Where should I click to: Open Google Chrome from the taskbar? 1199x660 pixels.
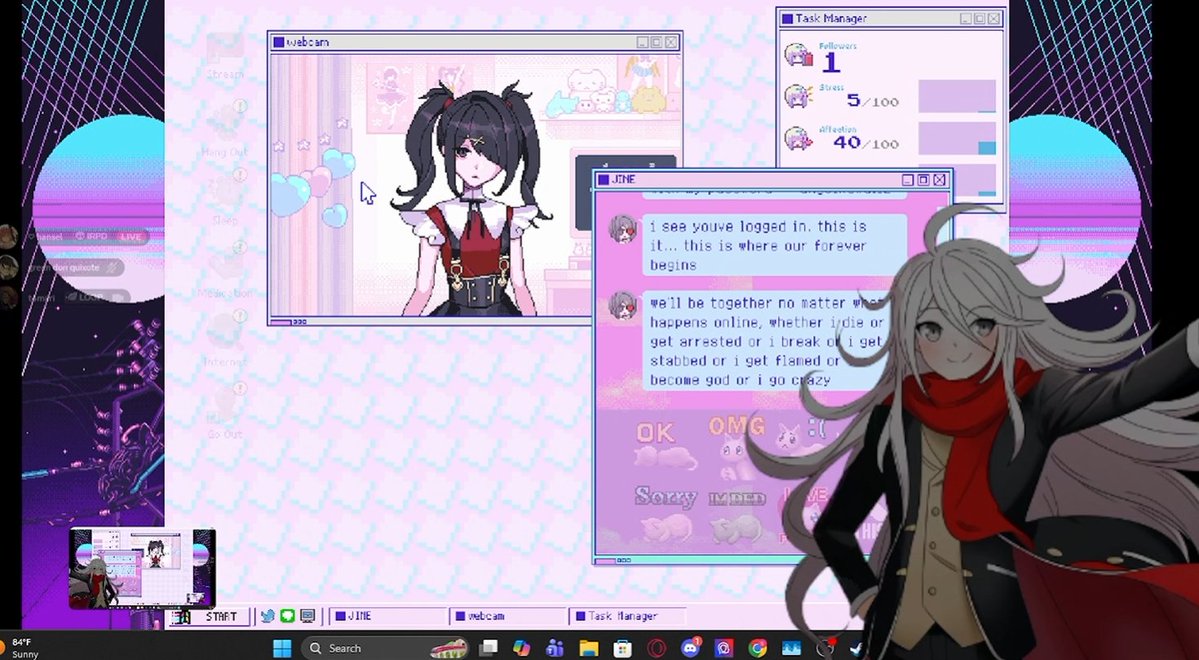758,649
